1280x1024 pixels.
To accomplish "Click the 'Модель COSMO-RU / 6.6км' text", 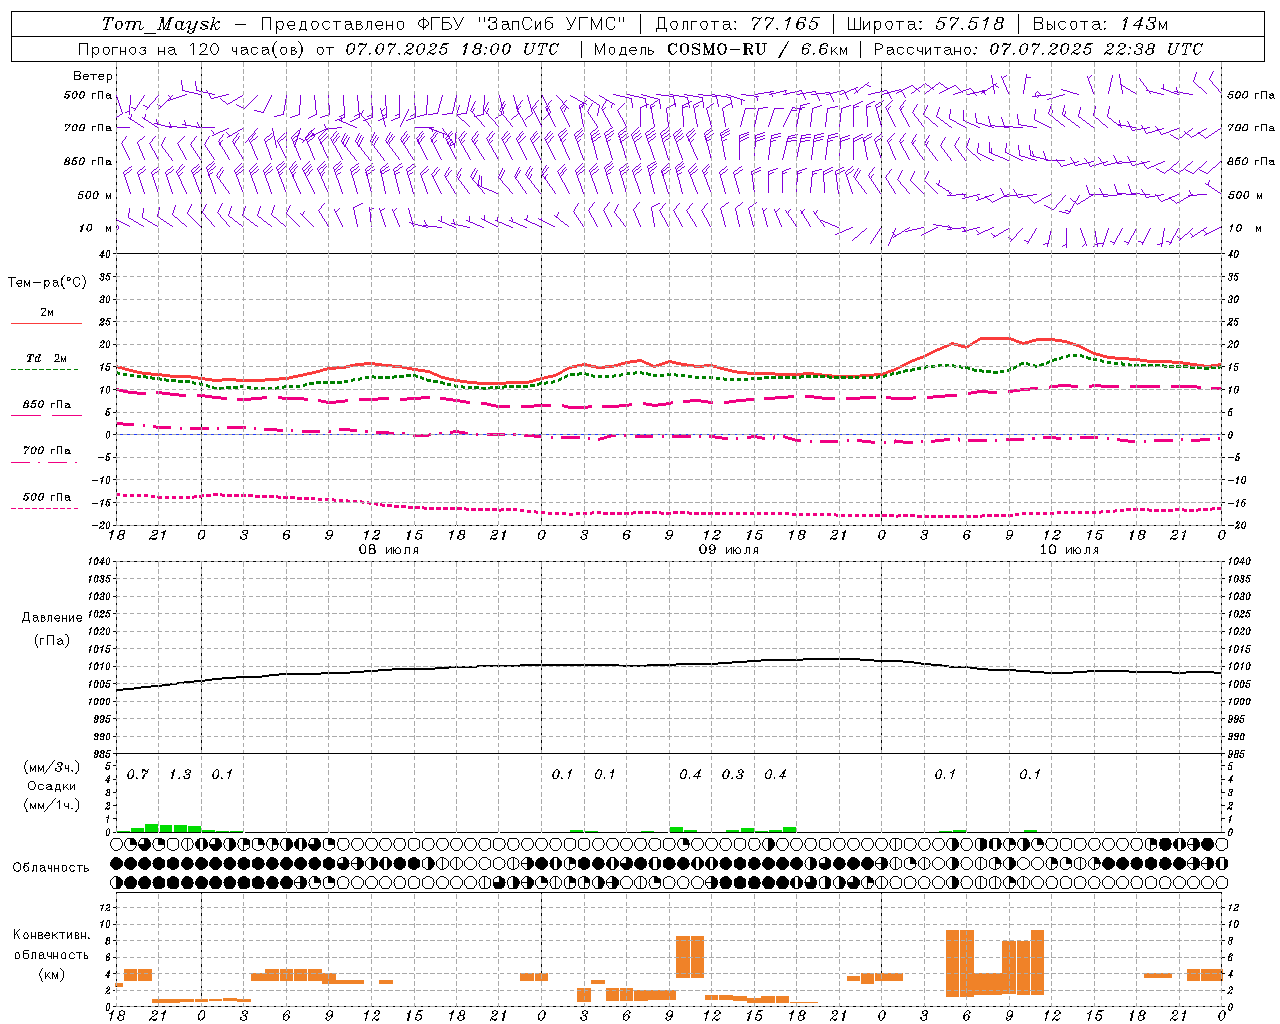I will [721, 49].
